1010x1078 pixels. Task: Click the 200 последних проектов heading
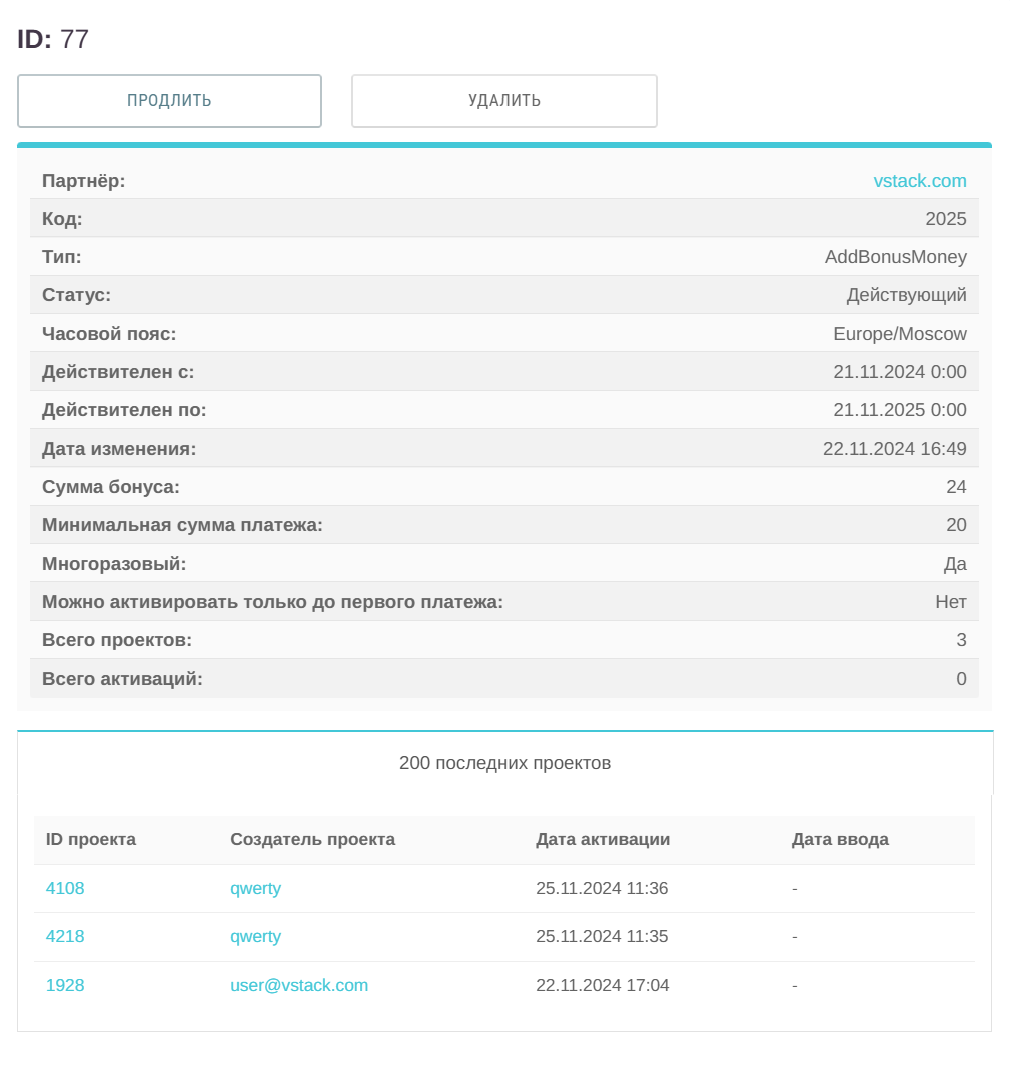pyautogui.click(x=505, y=763)
